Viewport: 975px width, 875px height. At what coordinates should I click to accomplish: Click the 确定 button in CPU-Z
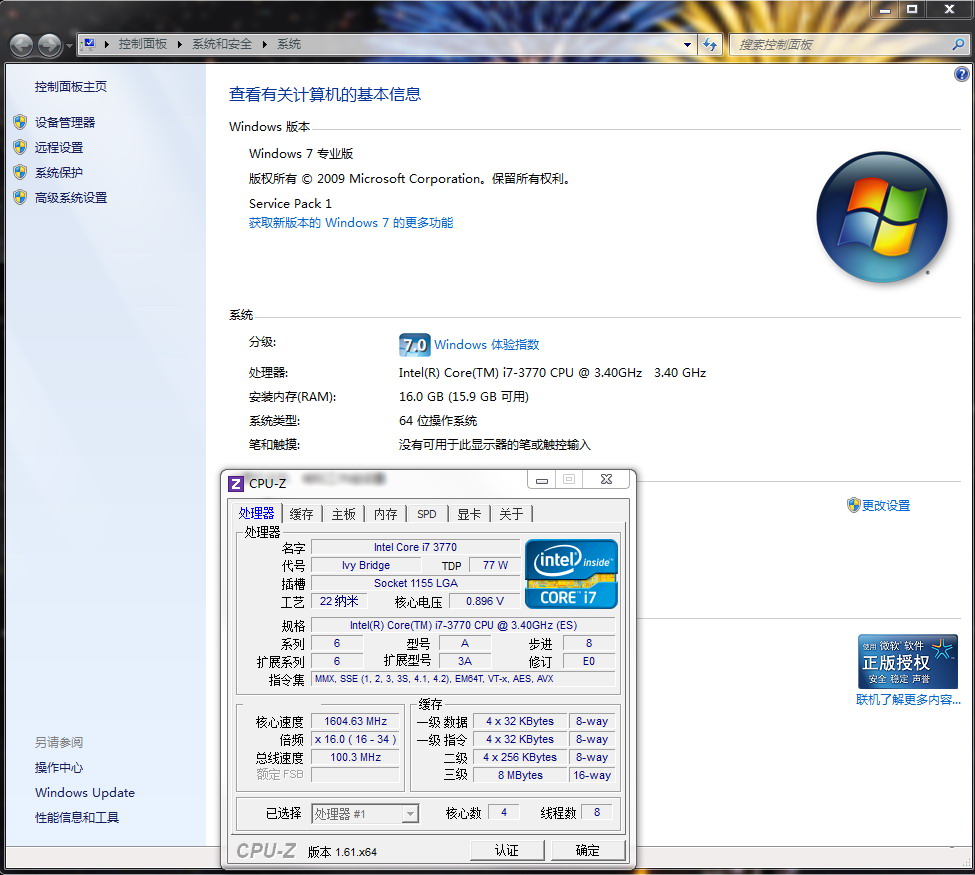588,851
